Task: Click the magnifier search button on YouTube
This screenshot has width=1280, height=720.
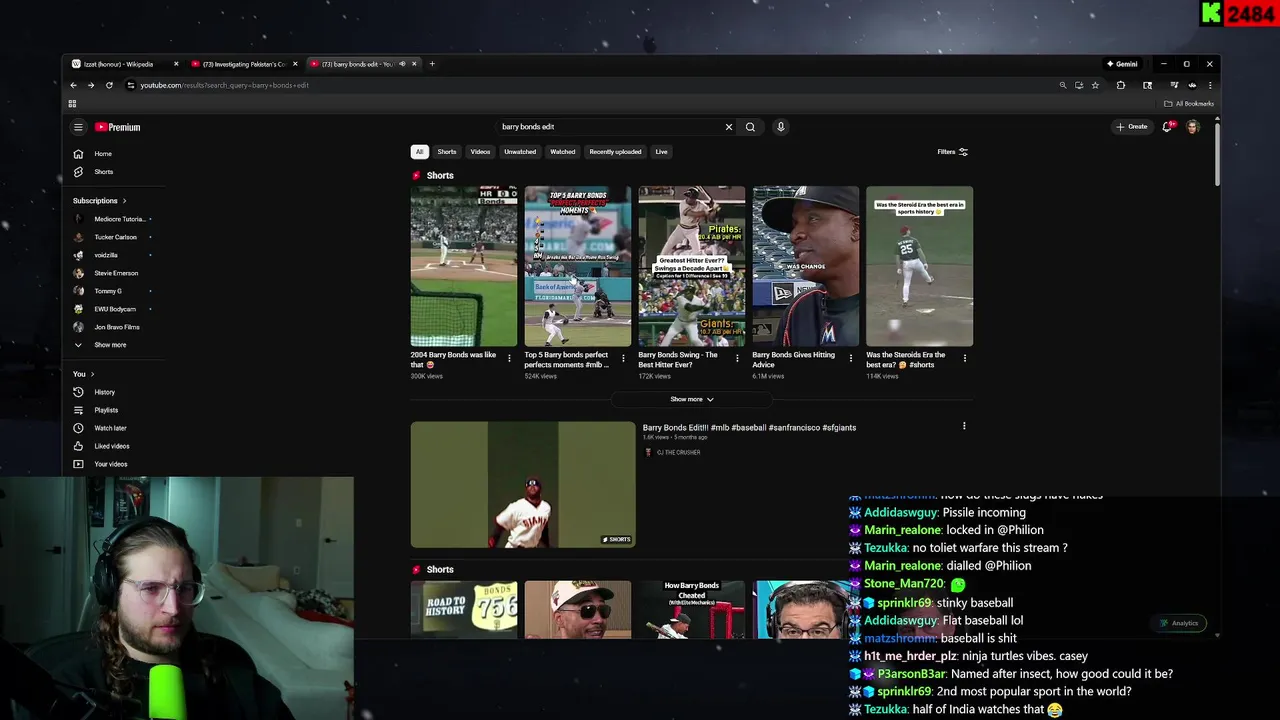Action: coord(750,127)
